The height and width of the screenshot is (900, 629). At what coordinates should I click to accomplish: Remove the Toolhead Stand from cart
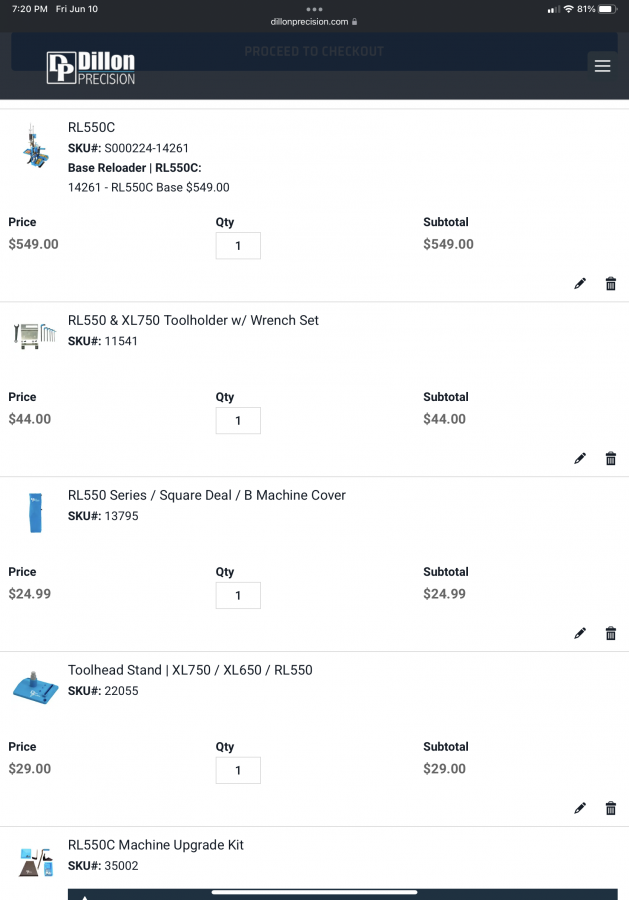(x=611, y=808)
